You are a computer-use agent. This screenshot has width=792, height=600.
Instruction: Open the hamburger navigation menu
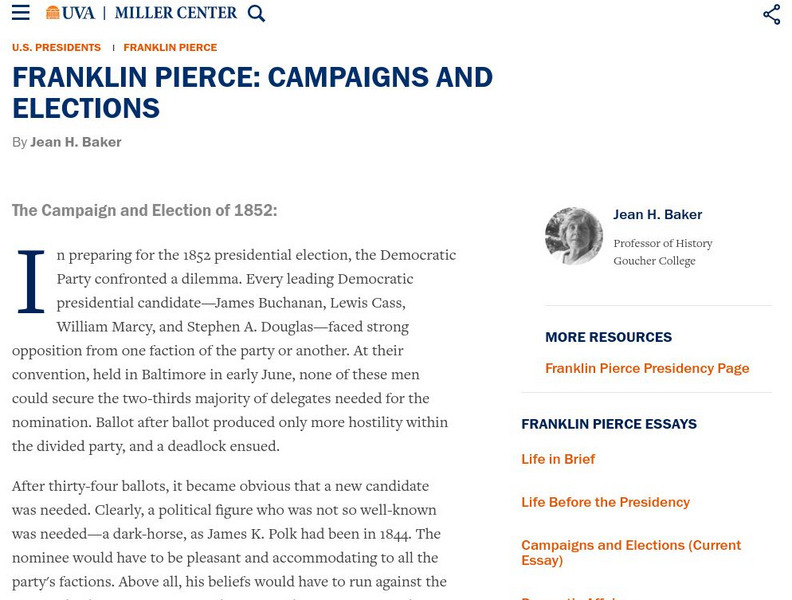pos(20,13)
